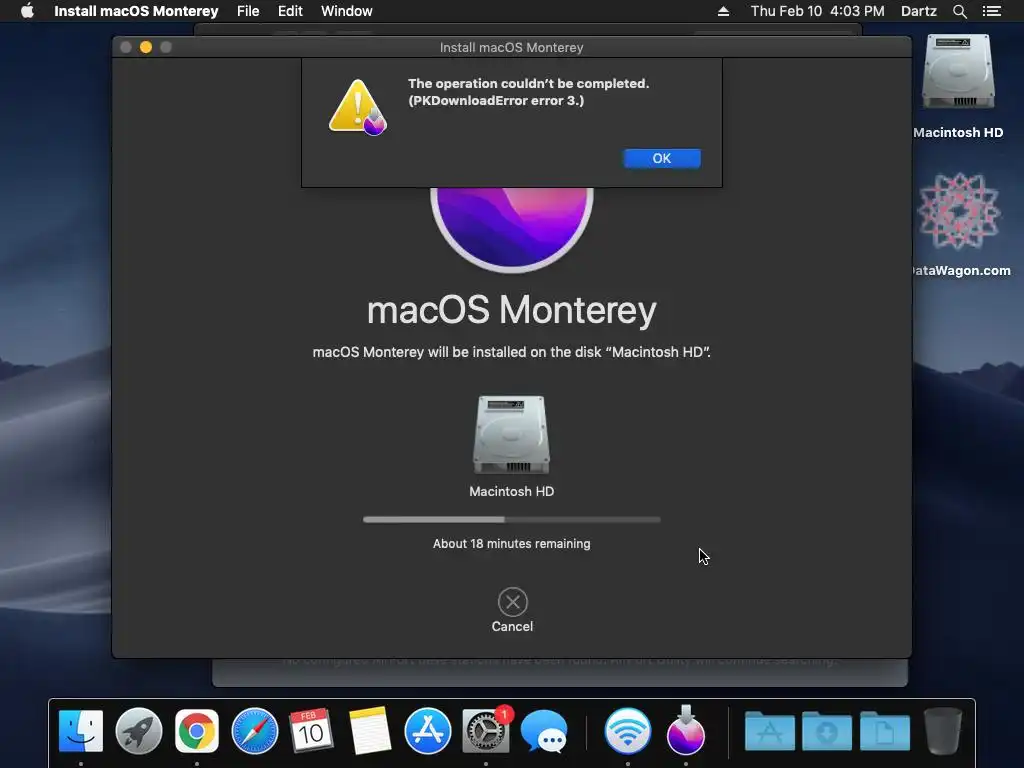Click OK in the error dialog
The image size is (1024, 768).
(x=662, y=158)
